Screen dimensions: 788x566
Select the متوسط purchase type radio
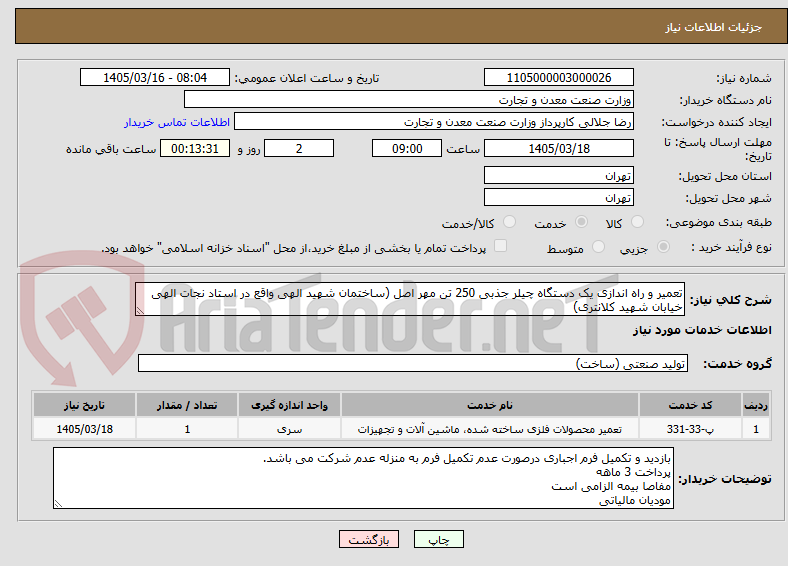click(x=598, y=247)
